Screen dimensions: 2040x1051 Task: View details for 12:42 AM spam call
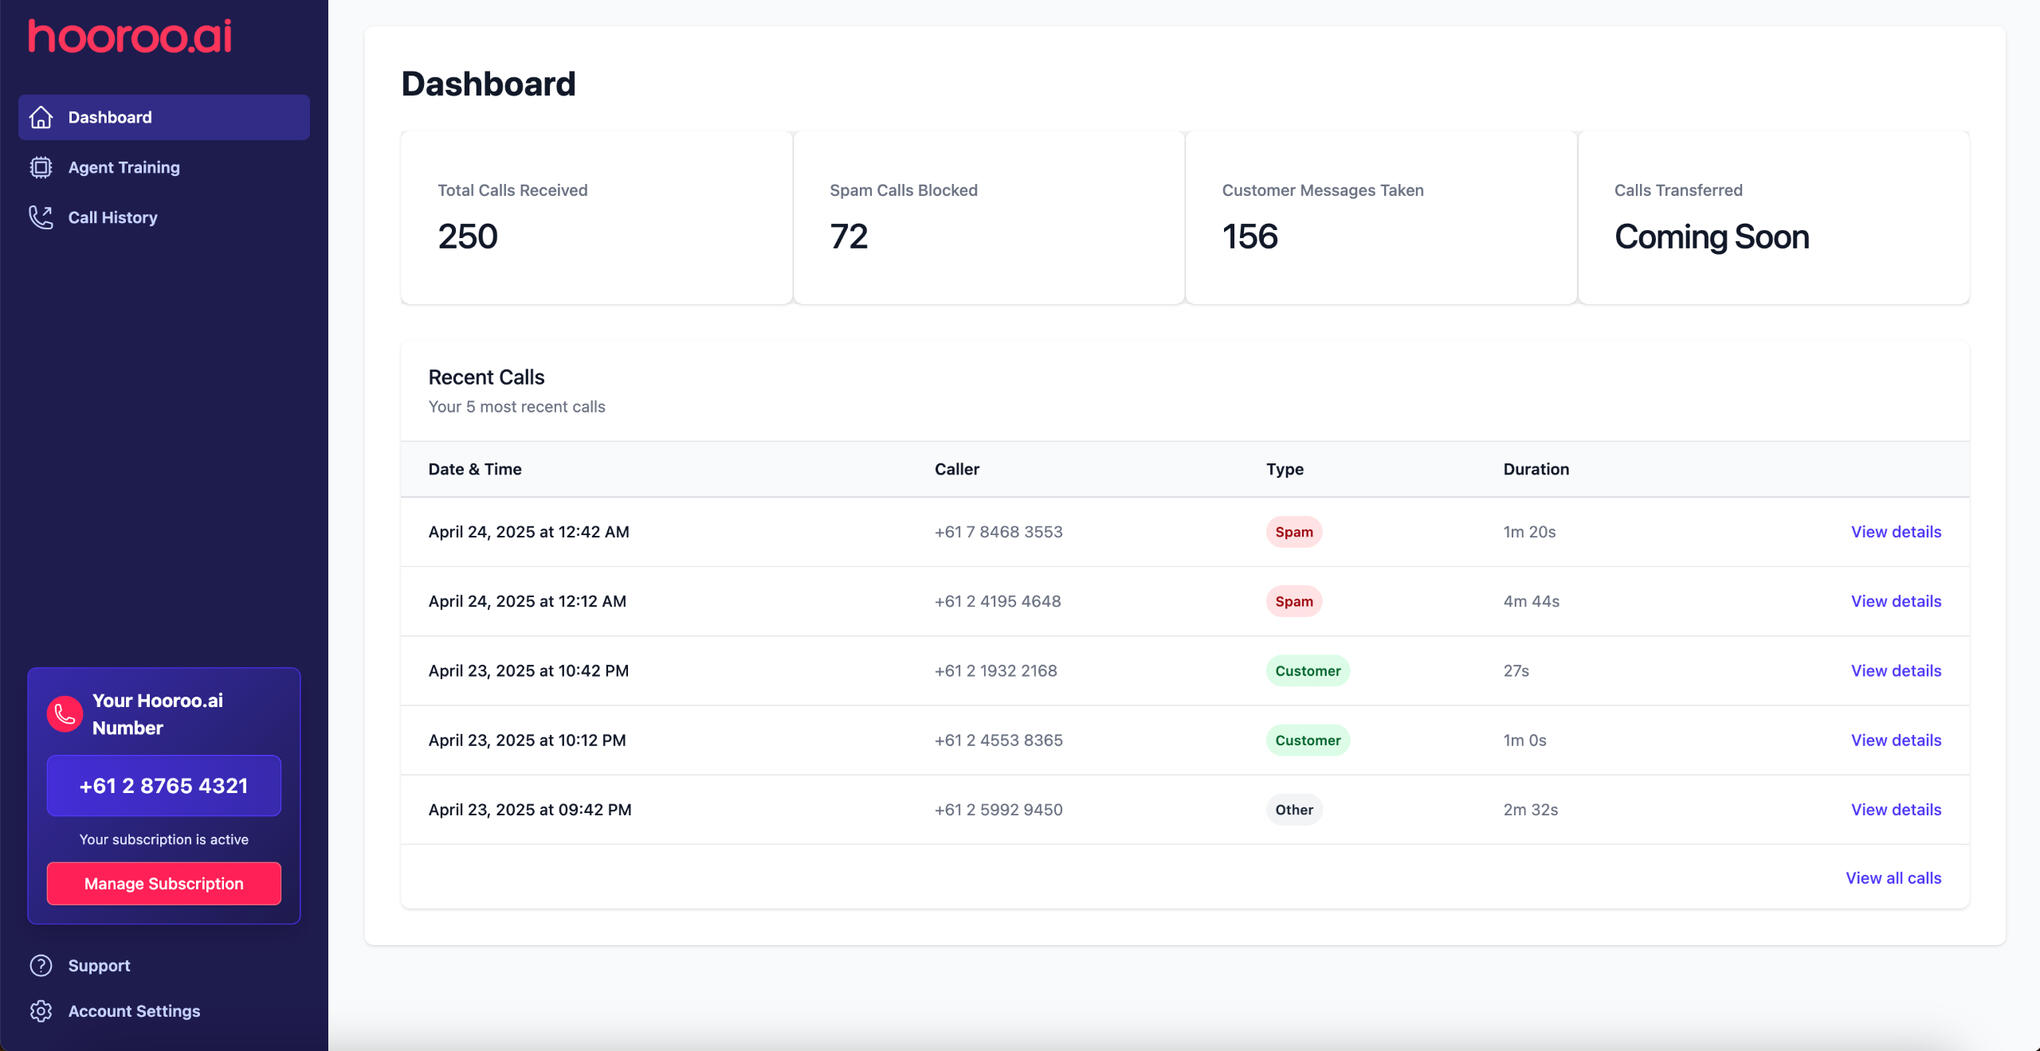1895,532
